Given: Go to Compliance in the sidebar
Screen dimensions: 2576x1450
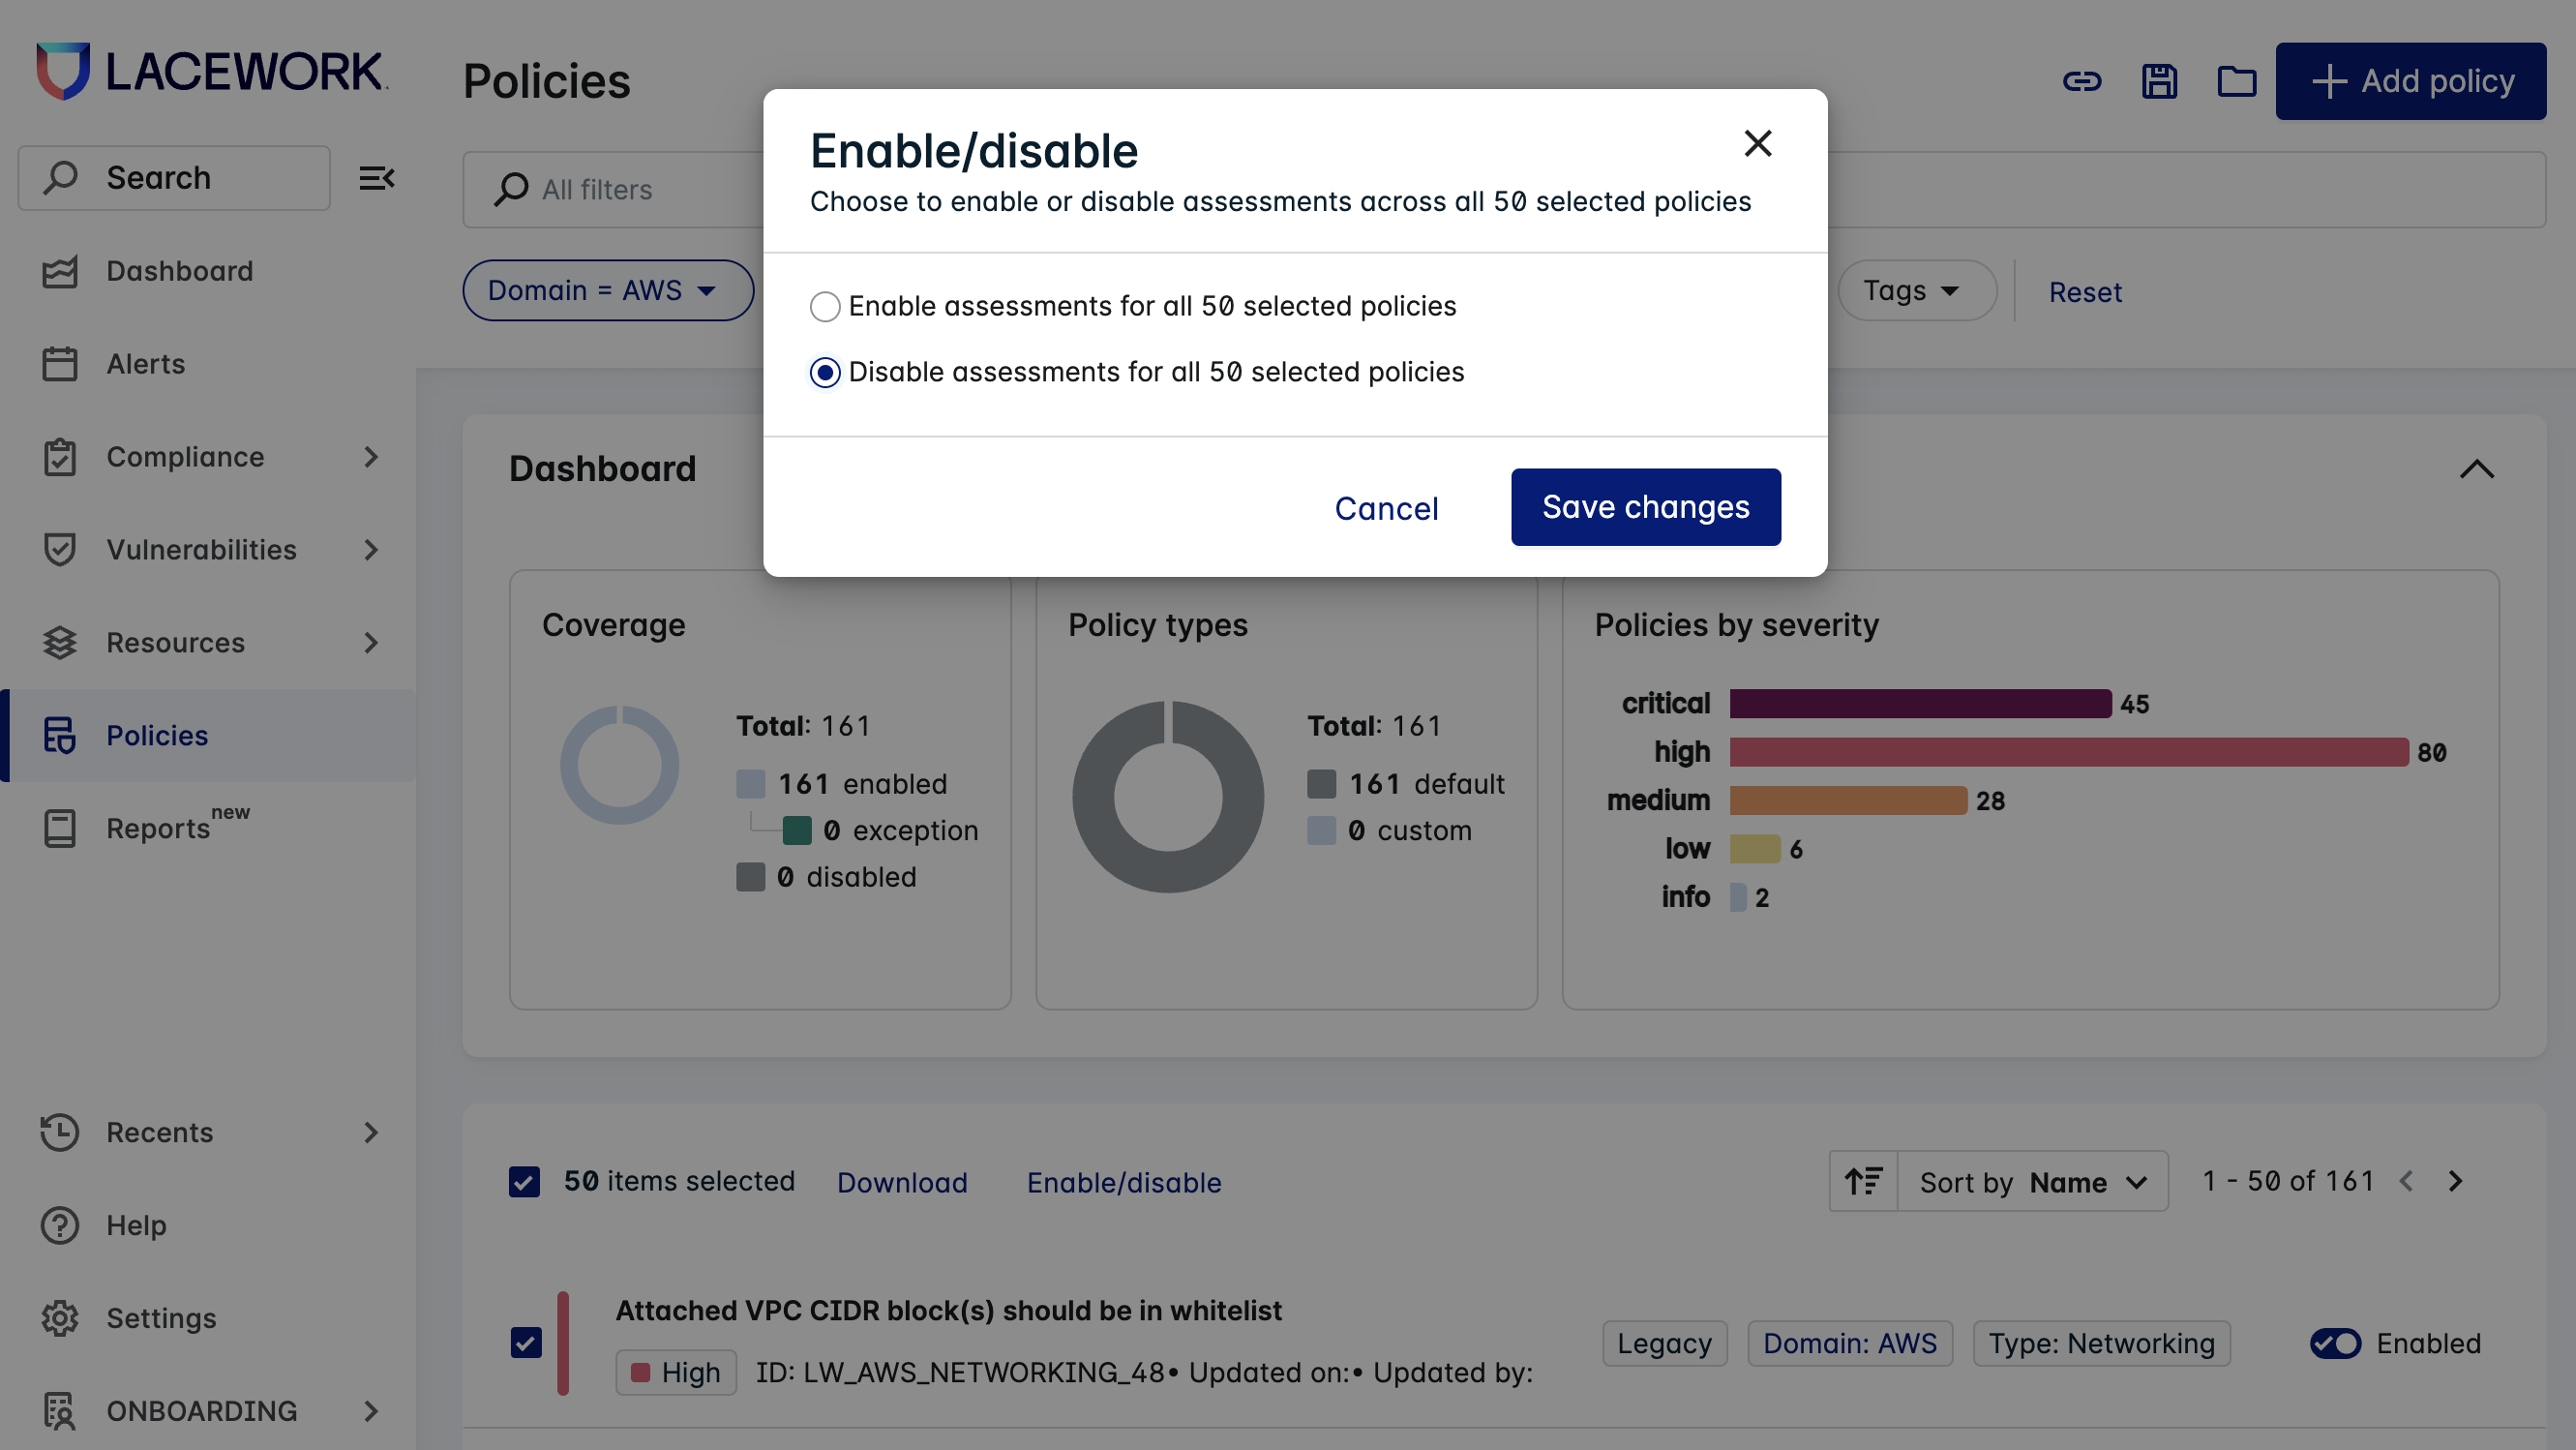Looking at the screenshot, I should [x=60, y=457].
